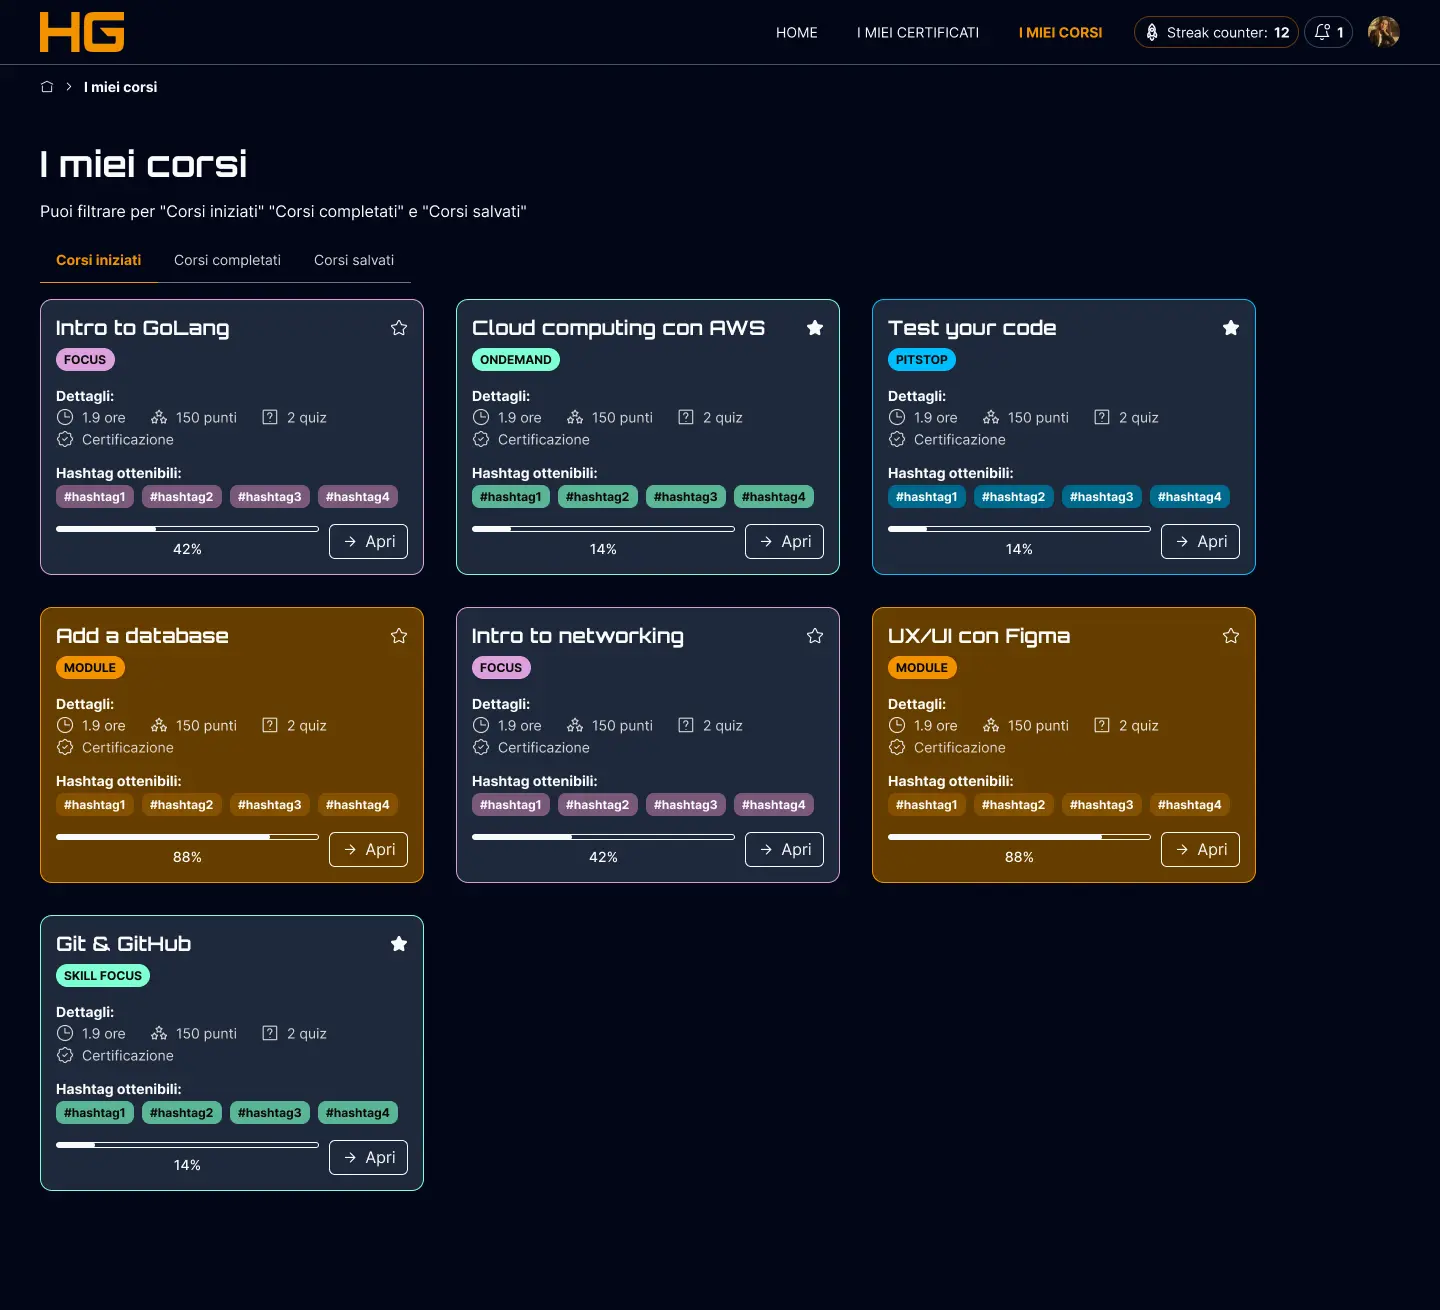Click Certificazione badge icon on Test your code
The width and height of the screenshot is (1440, 1310).
point(897,439)
